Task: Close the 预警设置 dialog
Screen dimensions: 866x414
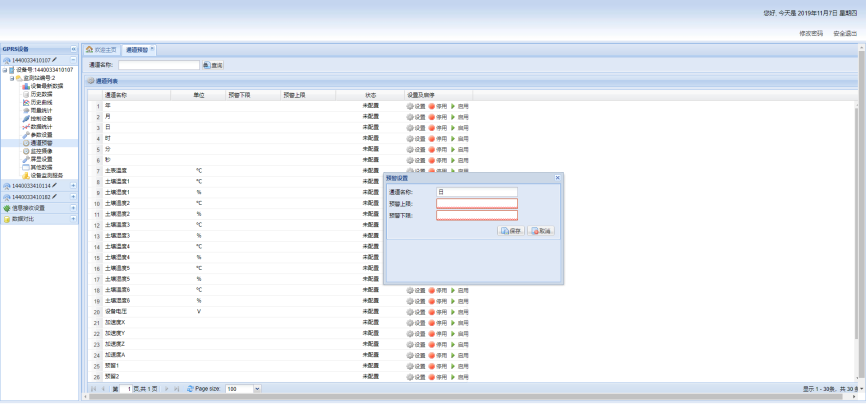Action: coord(557,178)
